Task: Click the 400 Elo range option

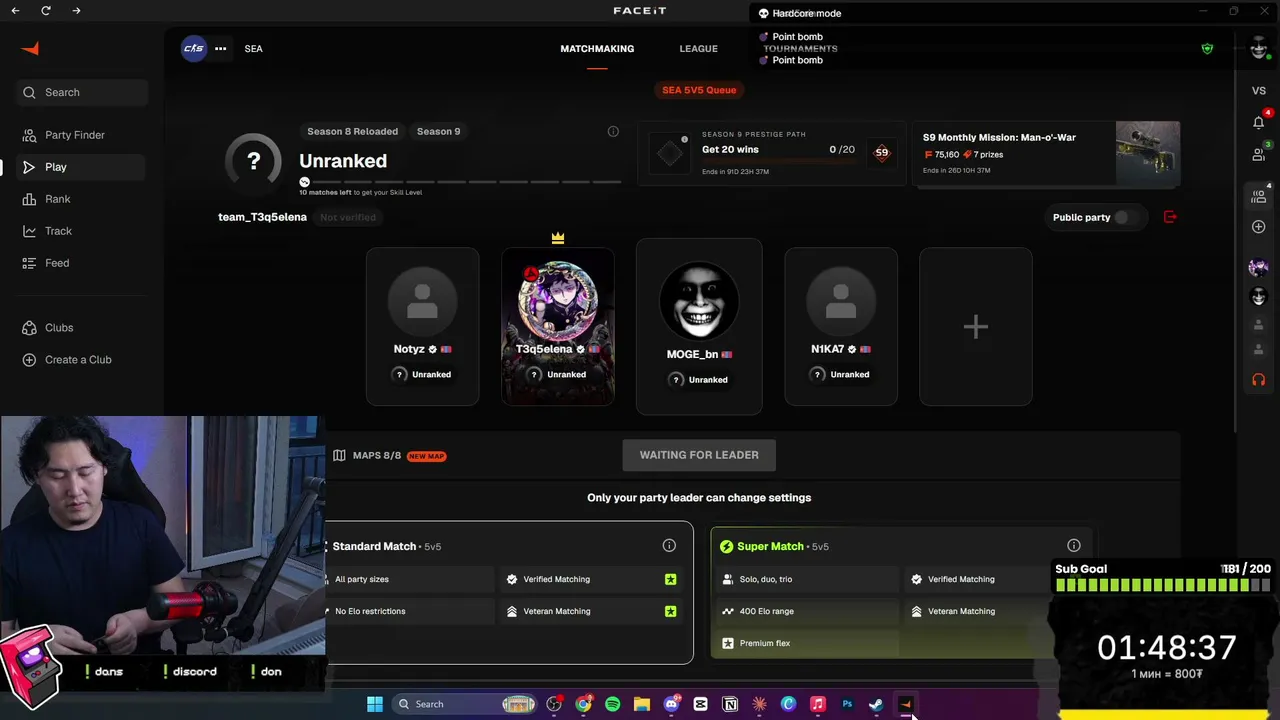Action: point(808,611)
